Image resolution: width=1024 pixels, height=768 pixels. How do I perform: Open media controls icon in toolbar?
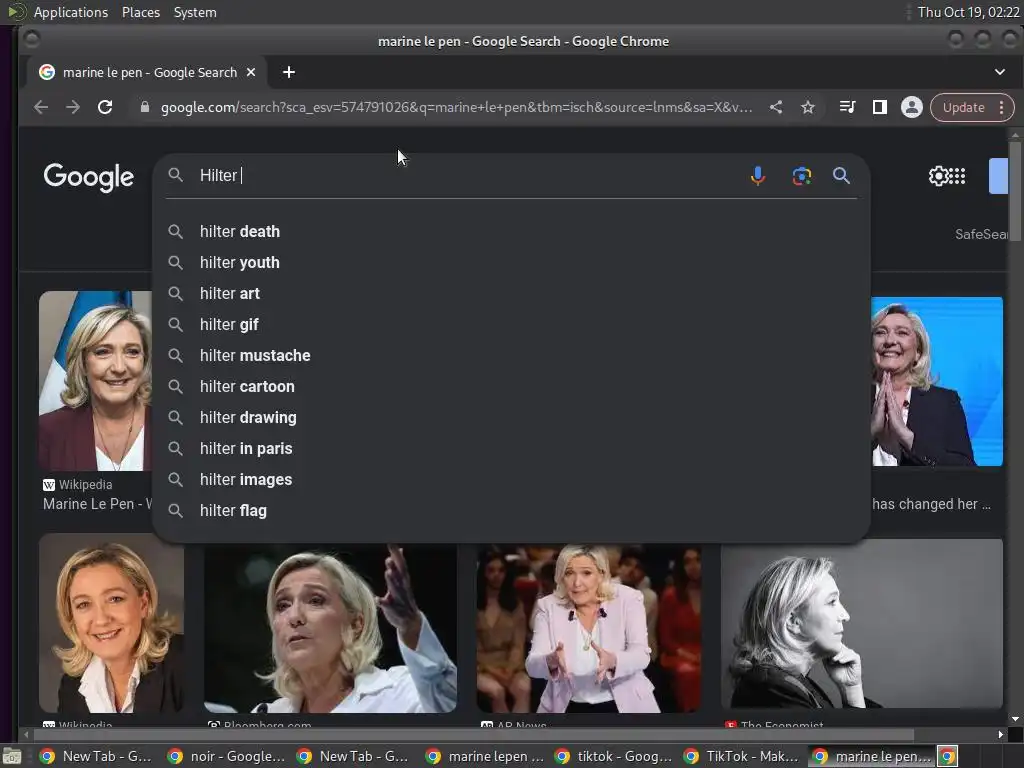coord(847,107)
